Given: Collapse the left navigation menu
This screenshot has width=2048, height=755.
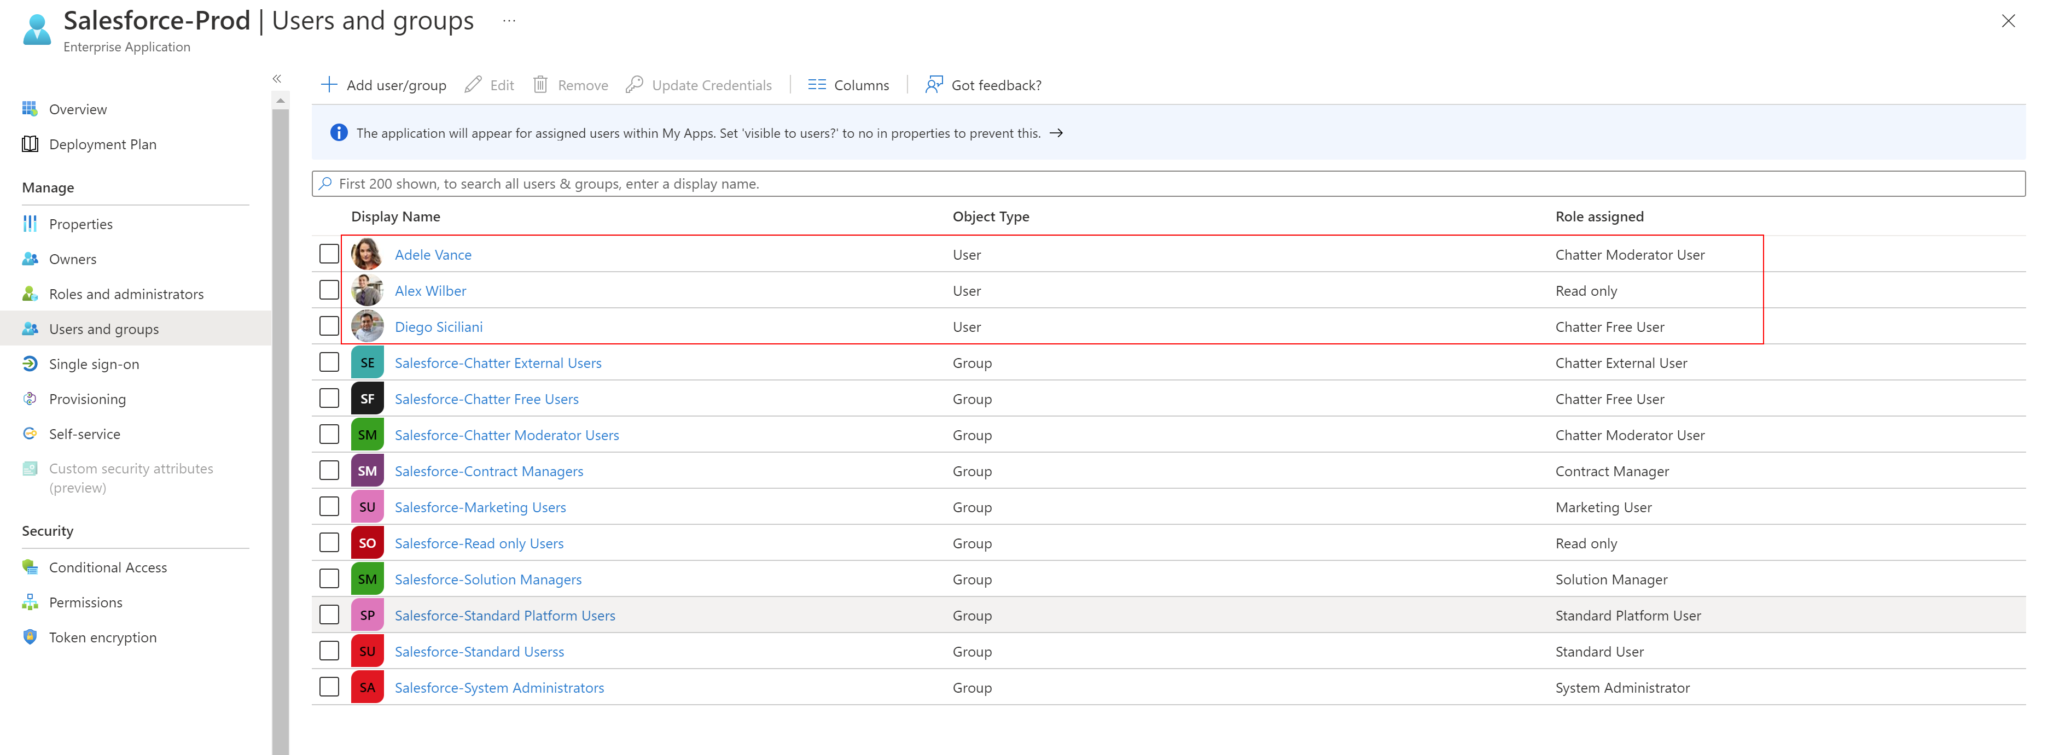Looking at the screenshot, I should (277, 79).
